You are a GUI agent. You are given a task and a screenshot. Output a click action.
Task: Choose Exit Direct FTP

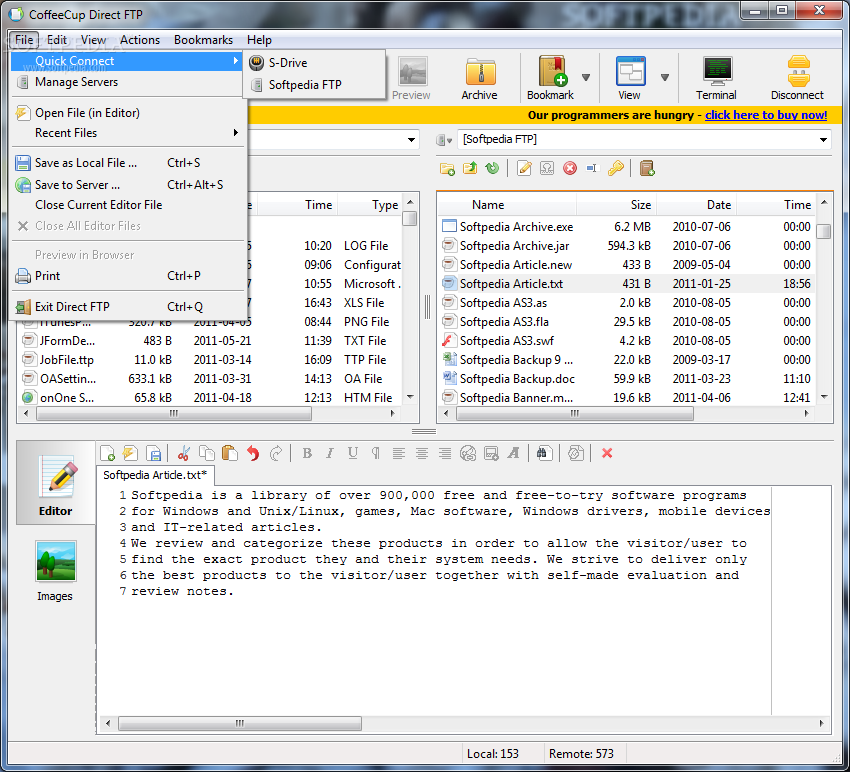click(129, 307)
